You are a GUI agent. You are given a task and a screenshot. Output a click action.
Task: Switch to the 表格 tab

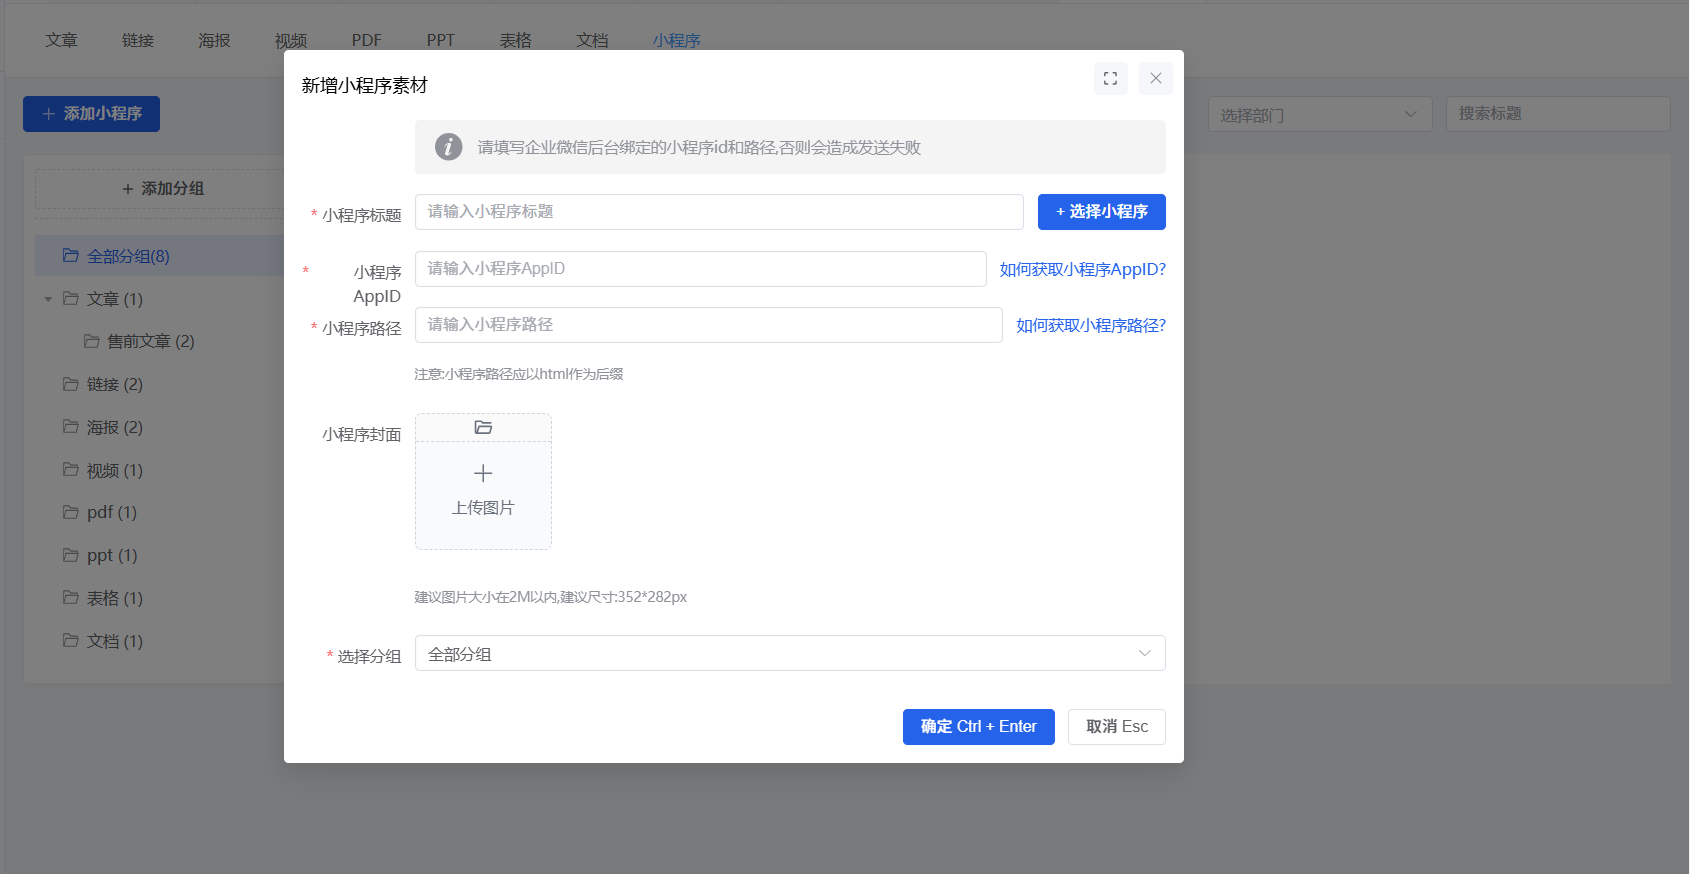pos(516,40)
